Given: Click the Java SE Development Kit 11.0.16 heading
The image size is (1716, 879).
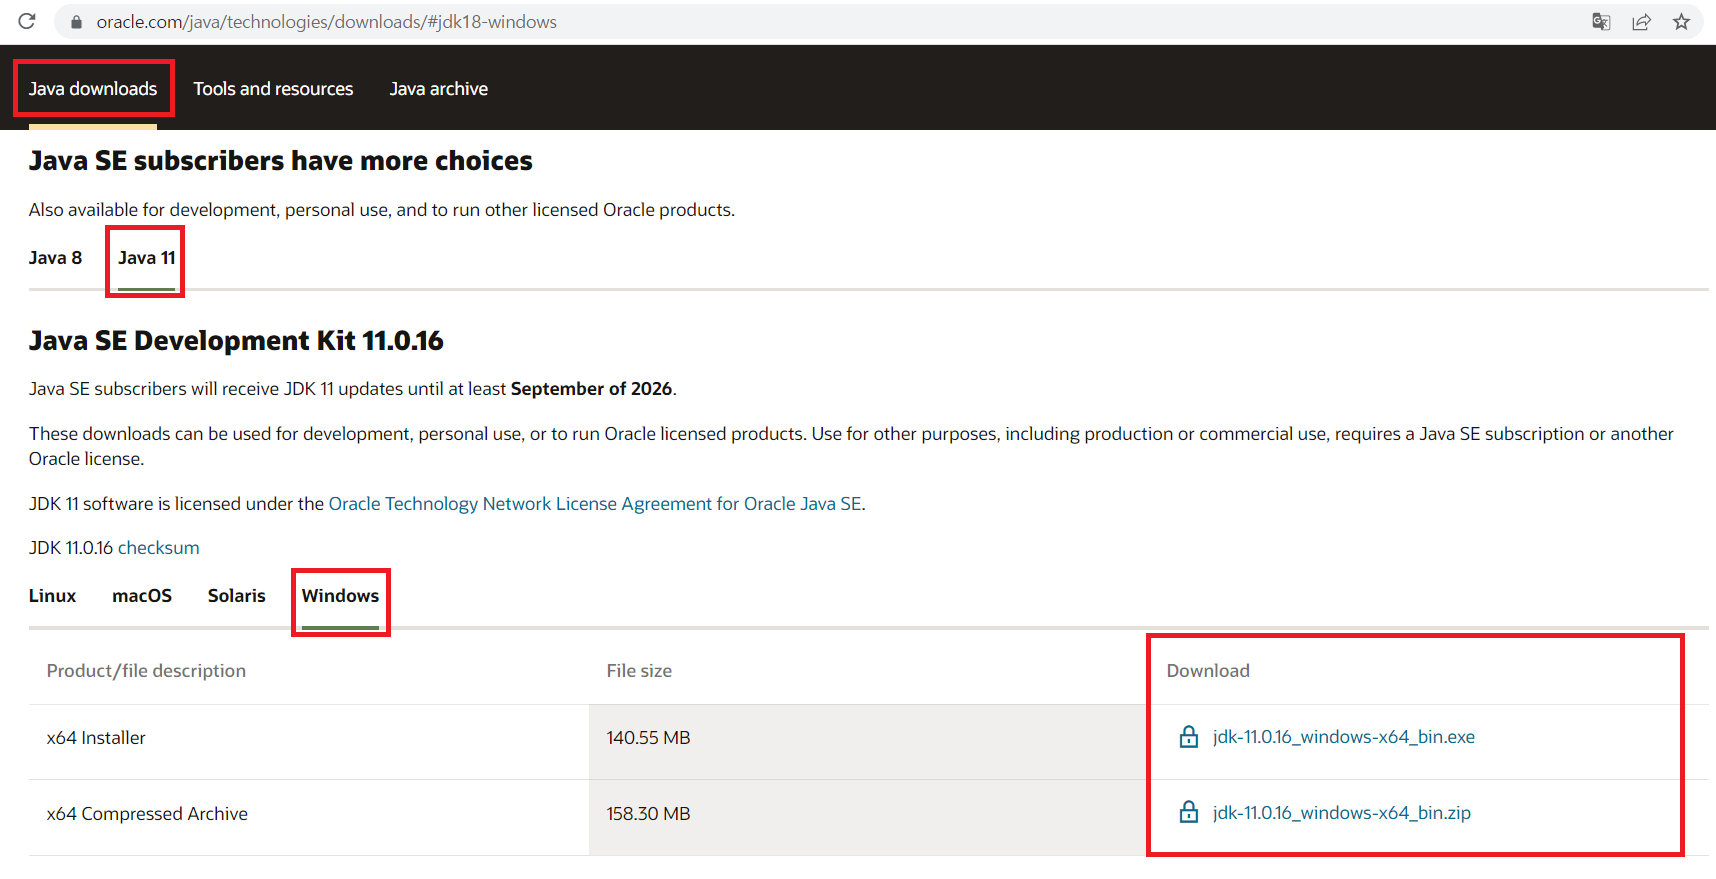Looking at the screenshot, I should 236,341.
